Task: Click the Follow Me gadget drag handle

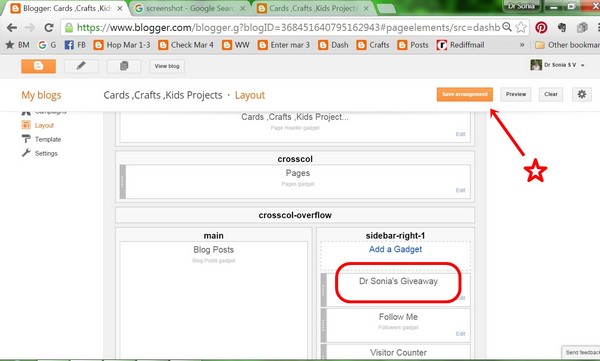Action: pos(324,325)
